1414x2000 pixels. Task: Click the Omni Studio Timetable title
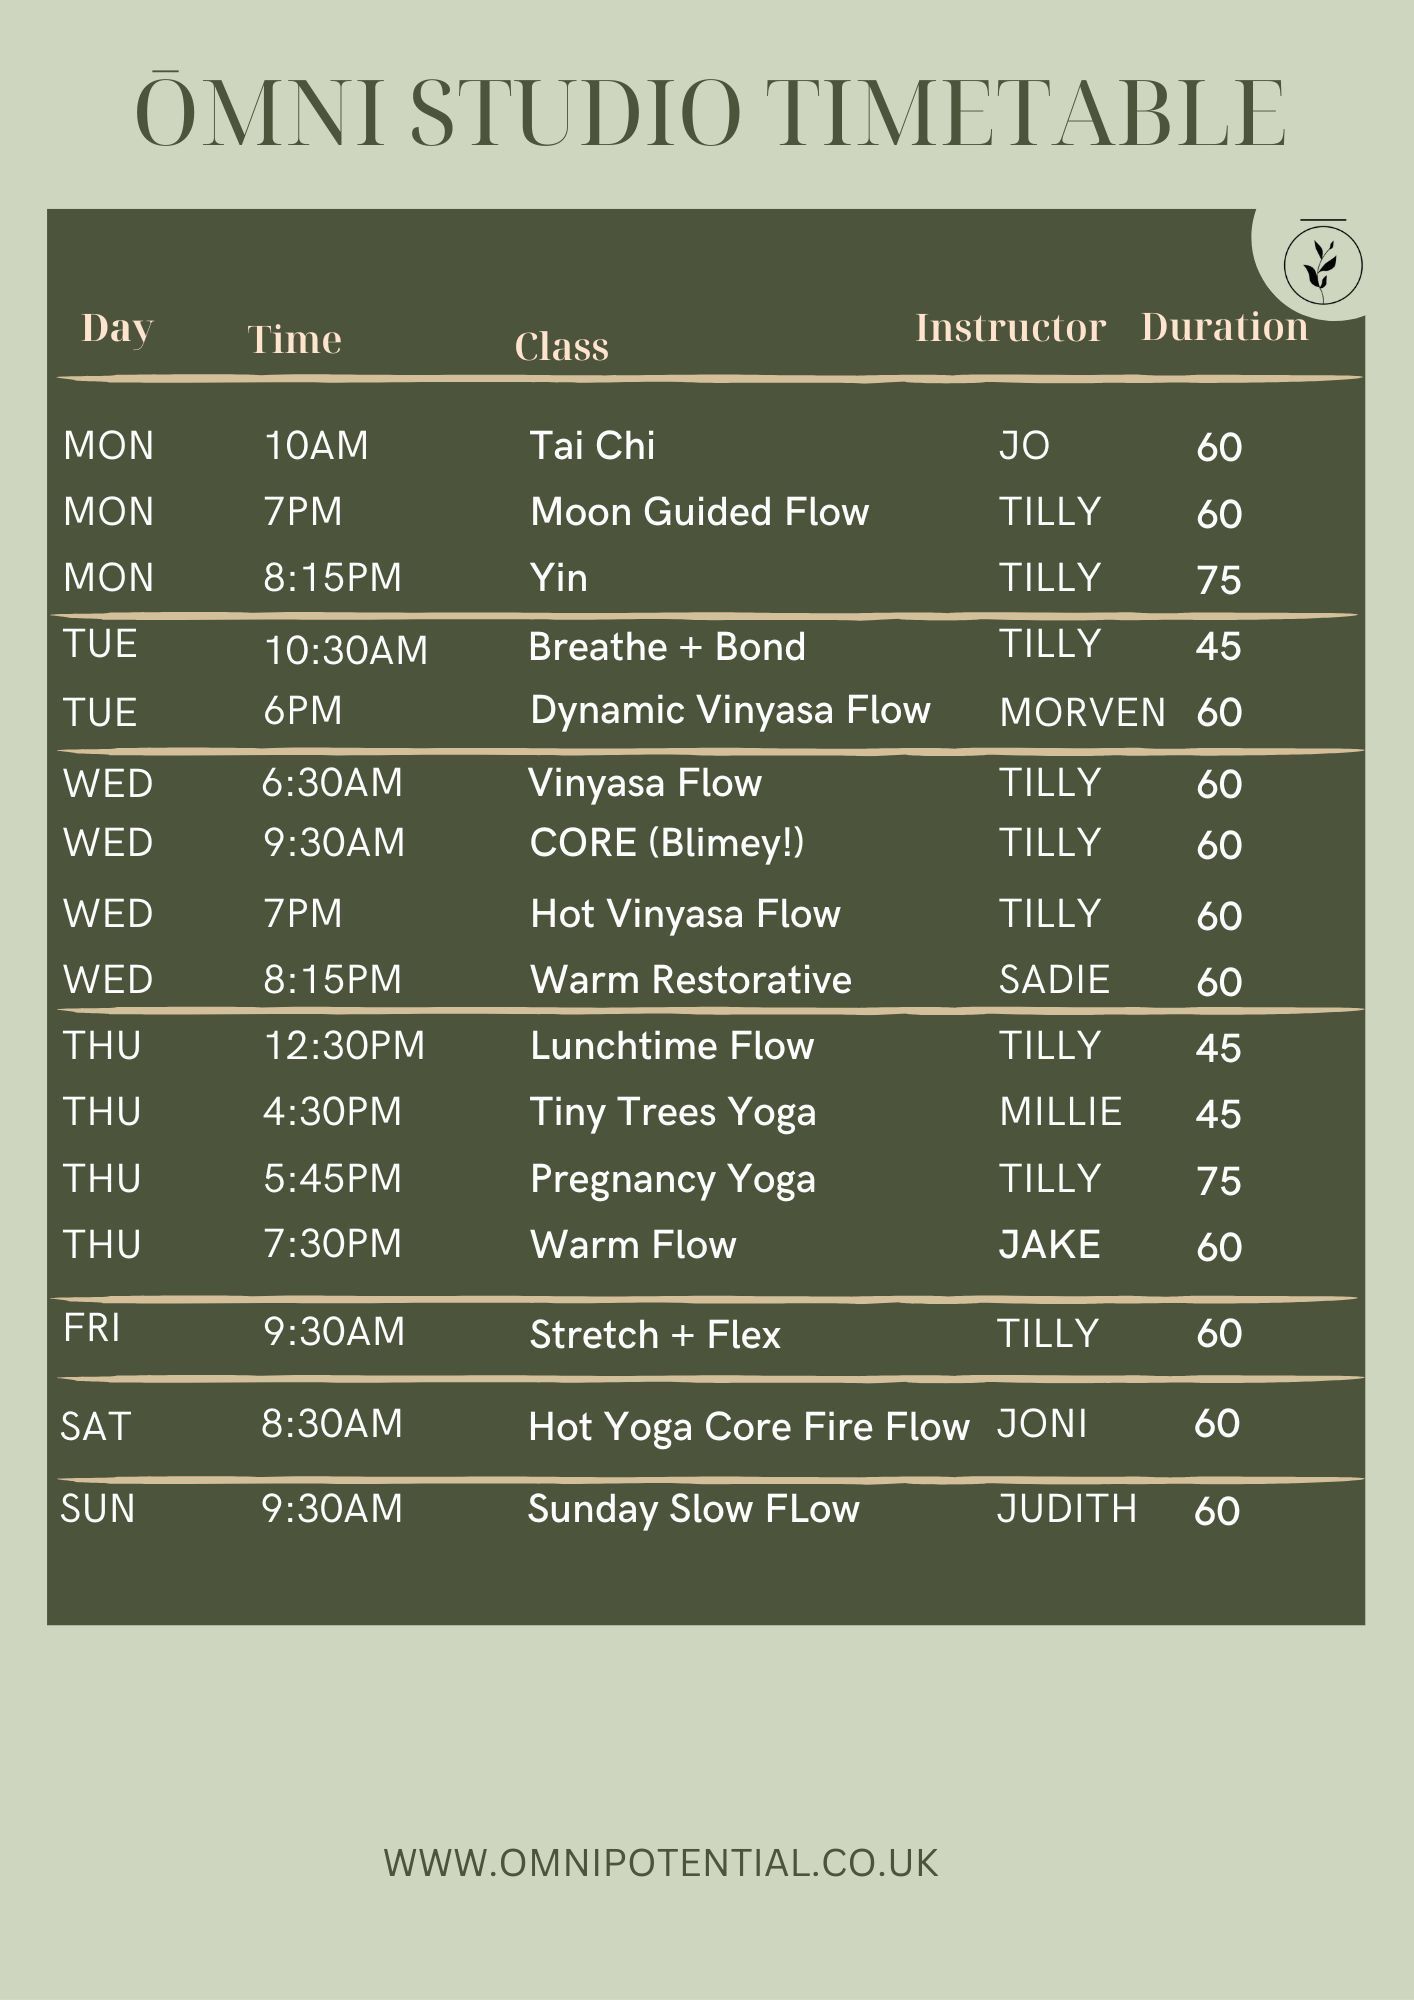[x=709, y=113]
